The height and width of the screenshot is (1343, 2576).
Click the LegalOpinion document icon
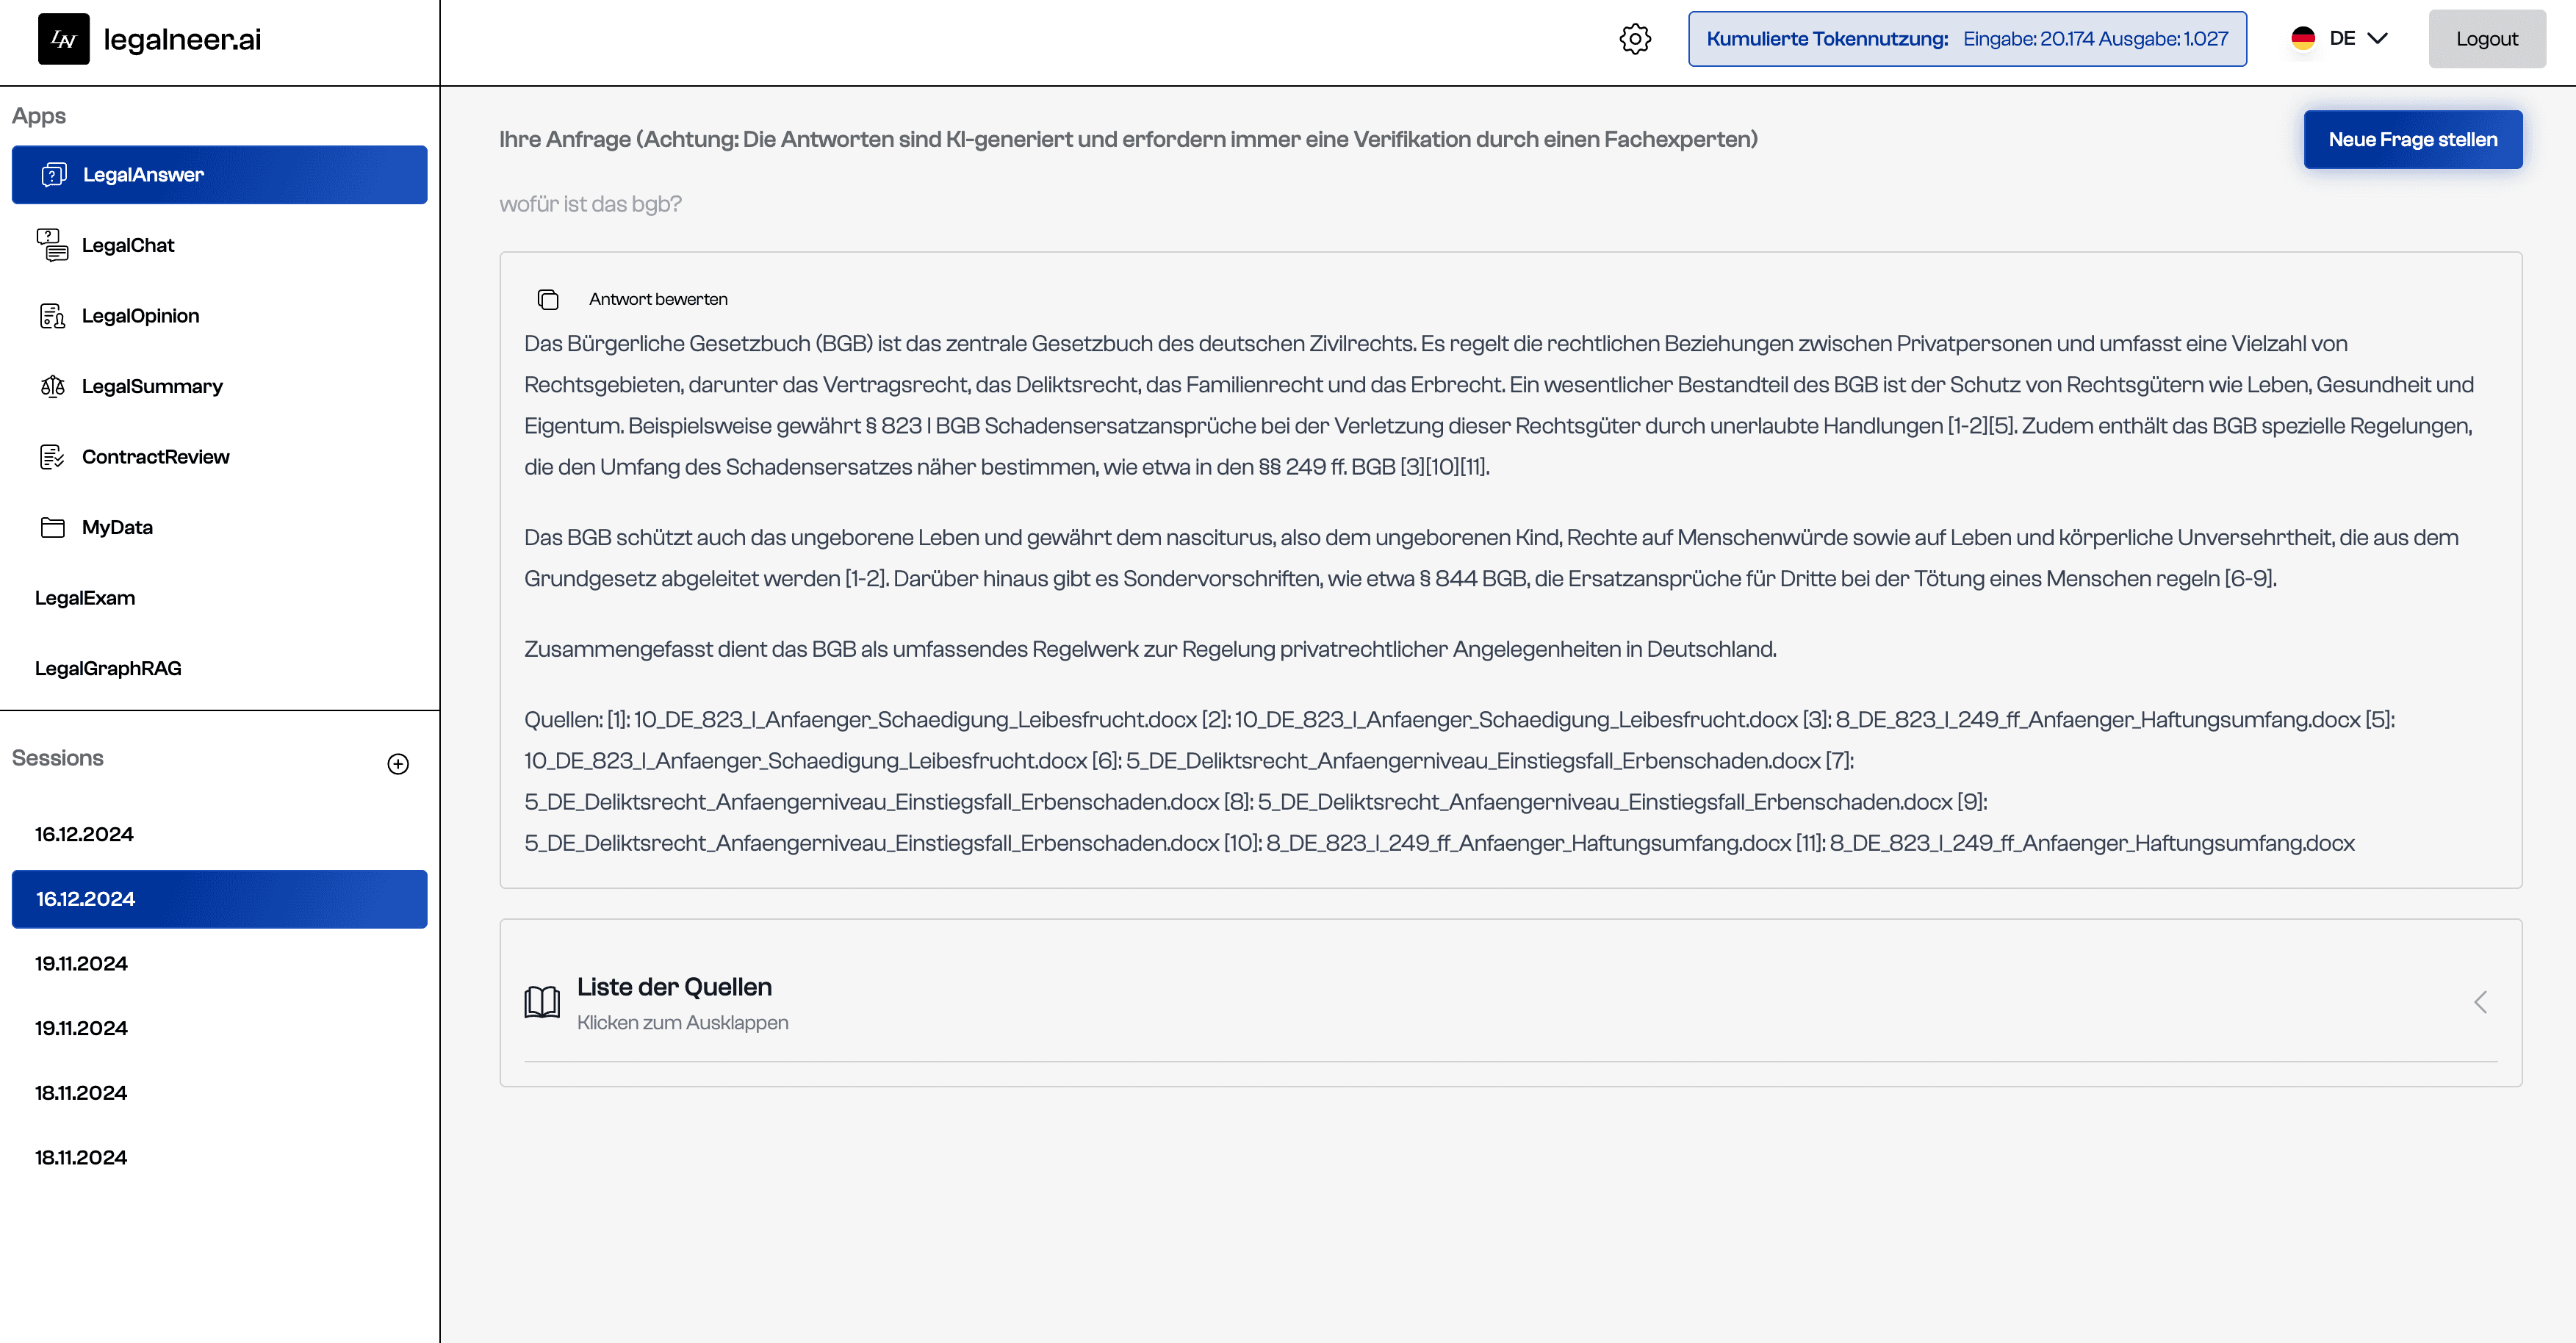(52, 316)
